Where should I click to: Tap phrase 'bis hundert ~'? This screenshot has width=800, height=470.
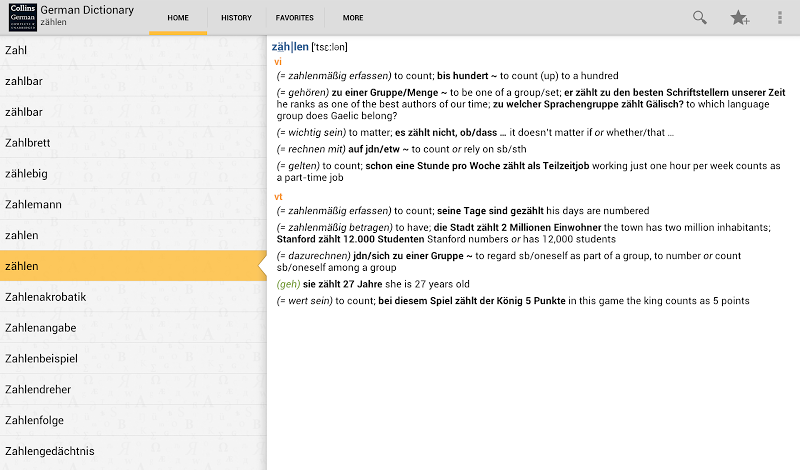[467, 76]
